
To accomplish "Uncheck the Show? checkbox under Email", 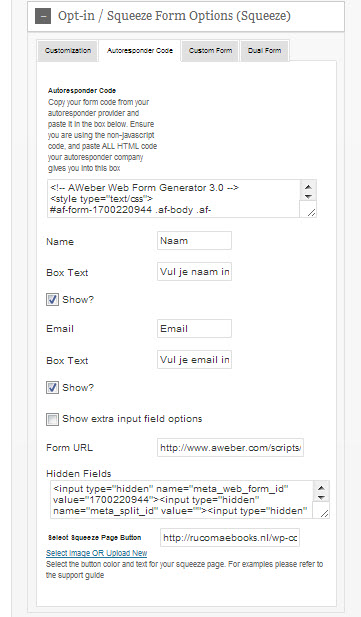I will 52,388.
